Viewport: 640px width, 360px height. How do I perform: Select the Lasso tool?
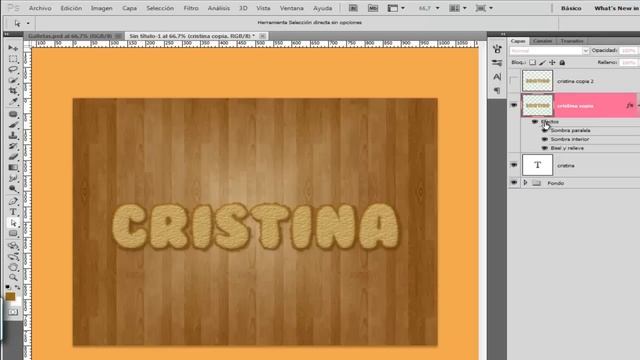coord(13,69)
